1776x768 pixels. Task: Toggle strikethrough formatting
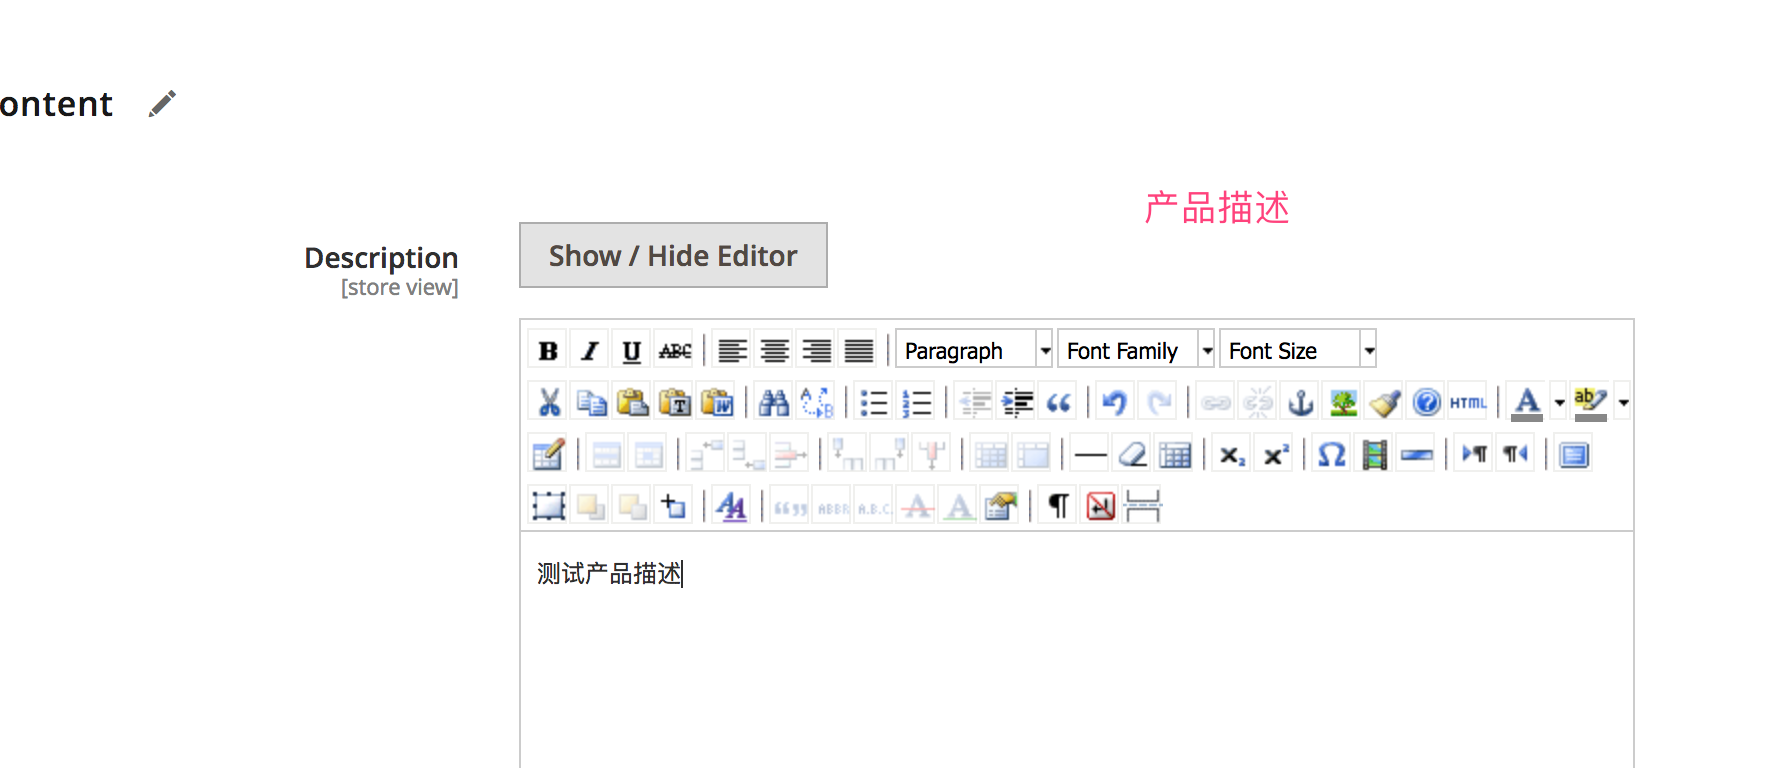(675, 351)
